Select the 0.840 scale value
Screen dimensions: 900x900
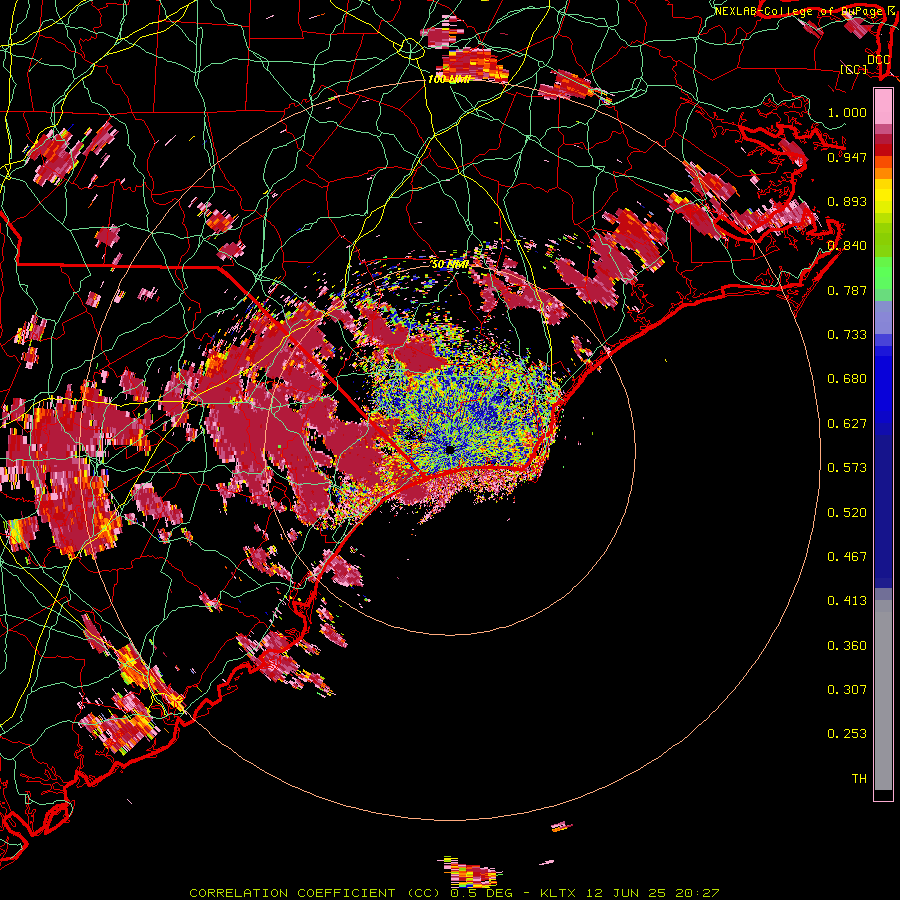pos(847,246)
